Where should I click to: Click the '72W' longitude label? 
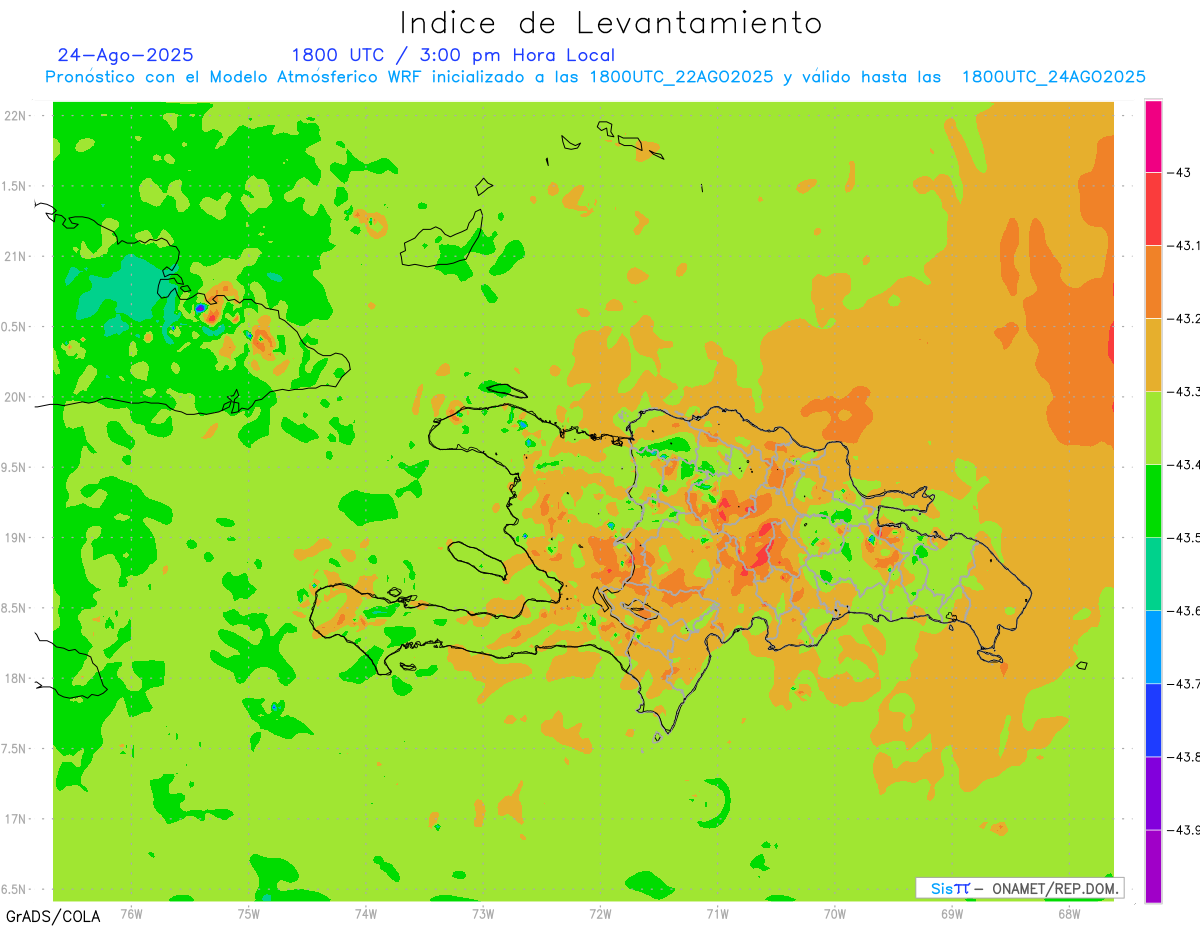click(x=600, y=913)
